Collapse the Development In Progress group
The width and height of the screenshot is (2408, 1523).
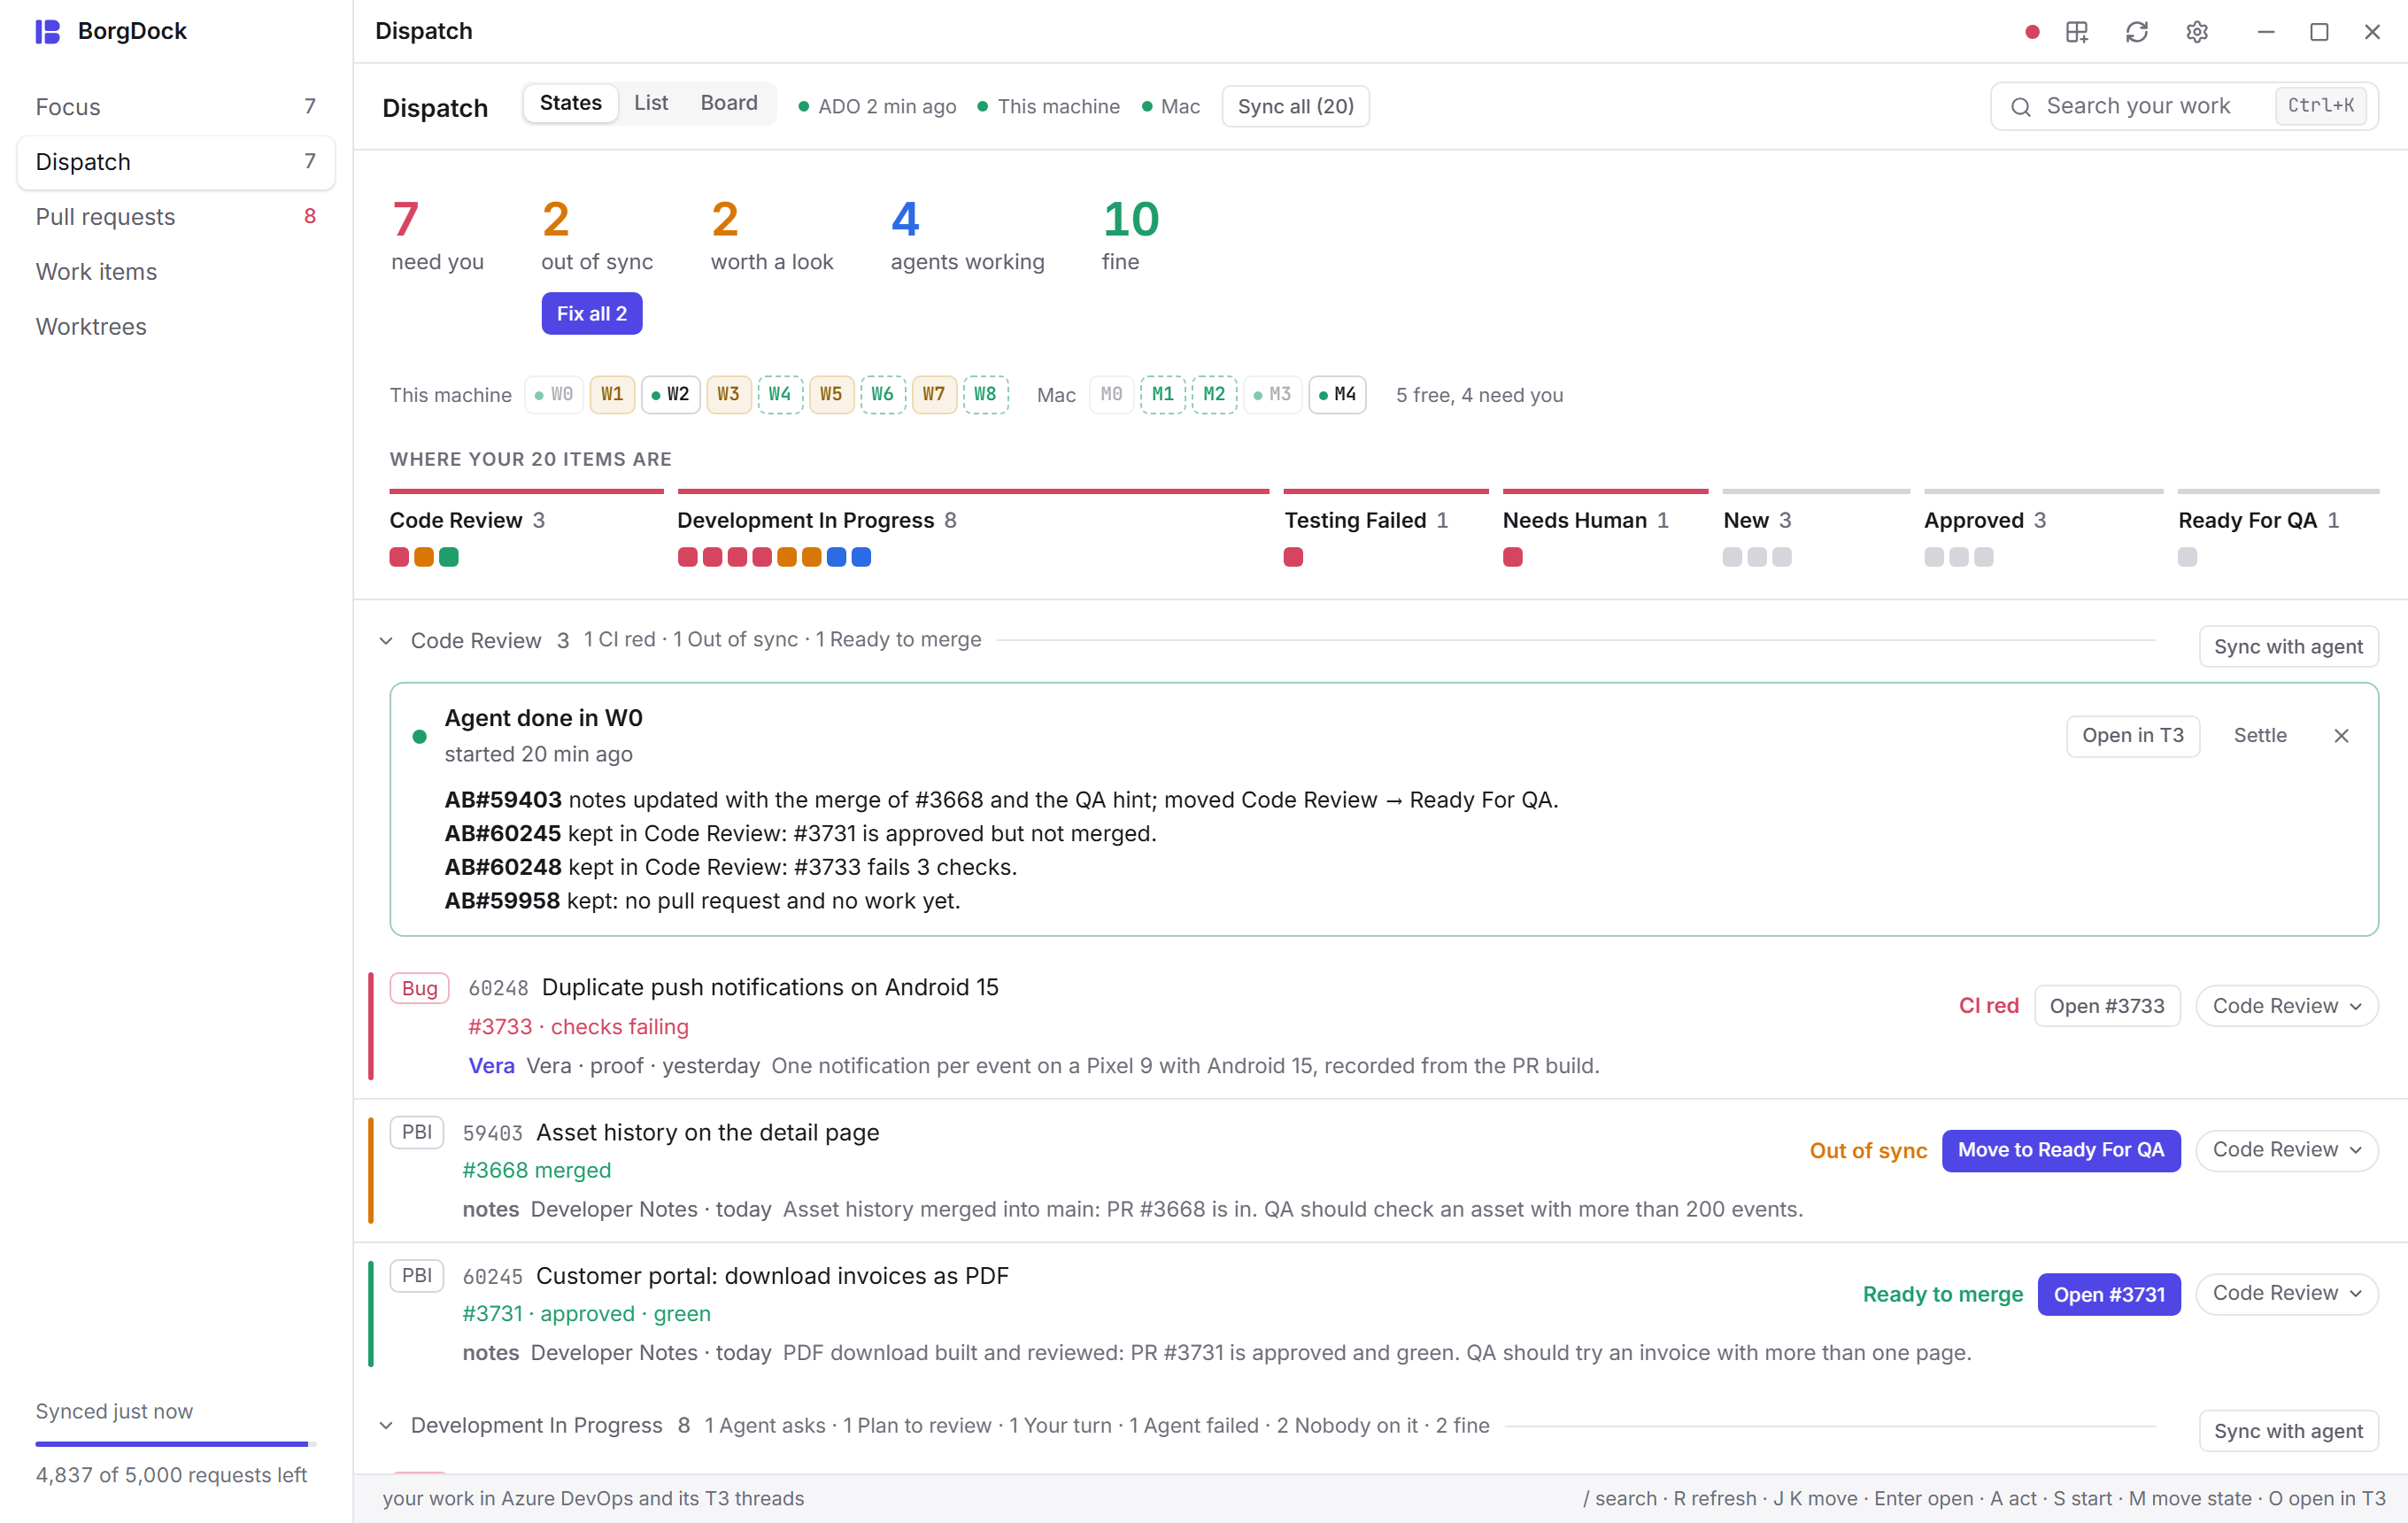coord(386,1426)
